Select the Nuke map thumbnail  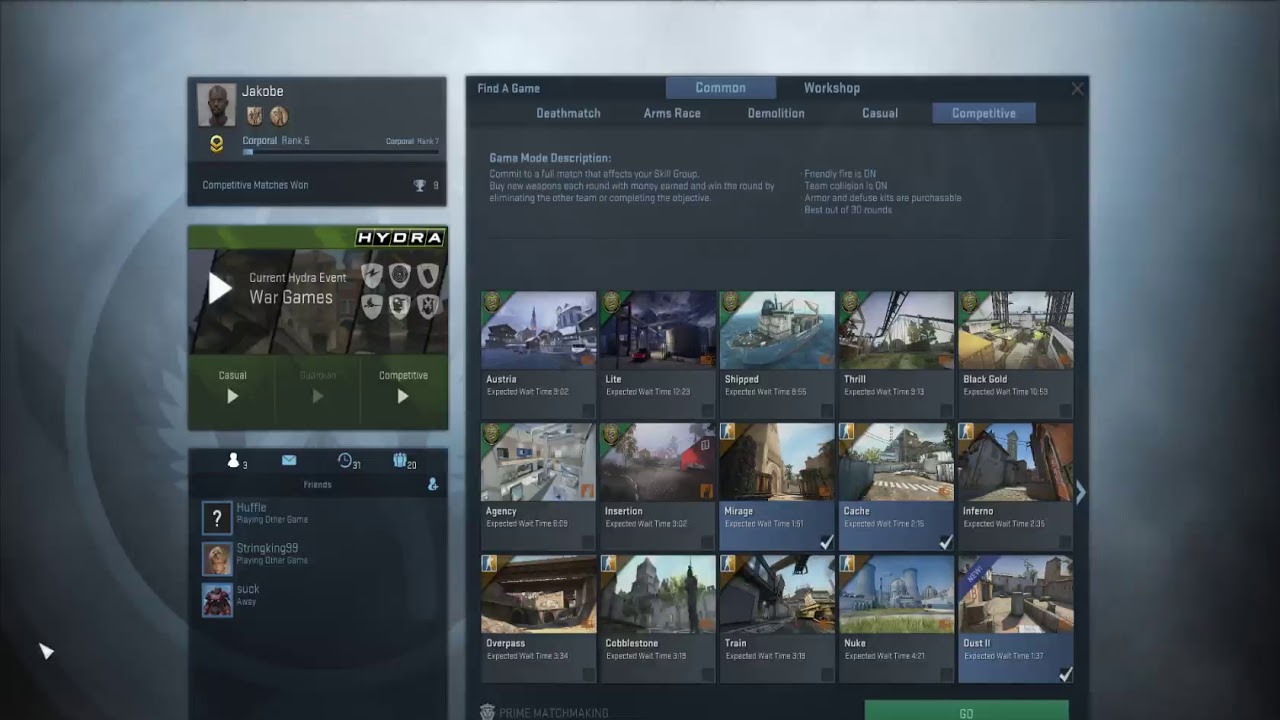click(x=896, y=594)
